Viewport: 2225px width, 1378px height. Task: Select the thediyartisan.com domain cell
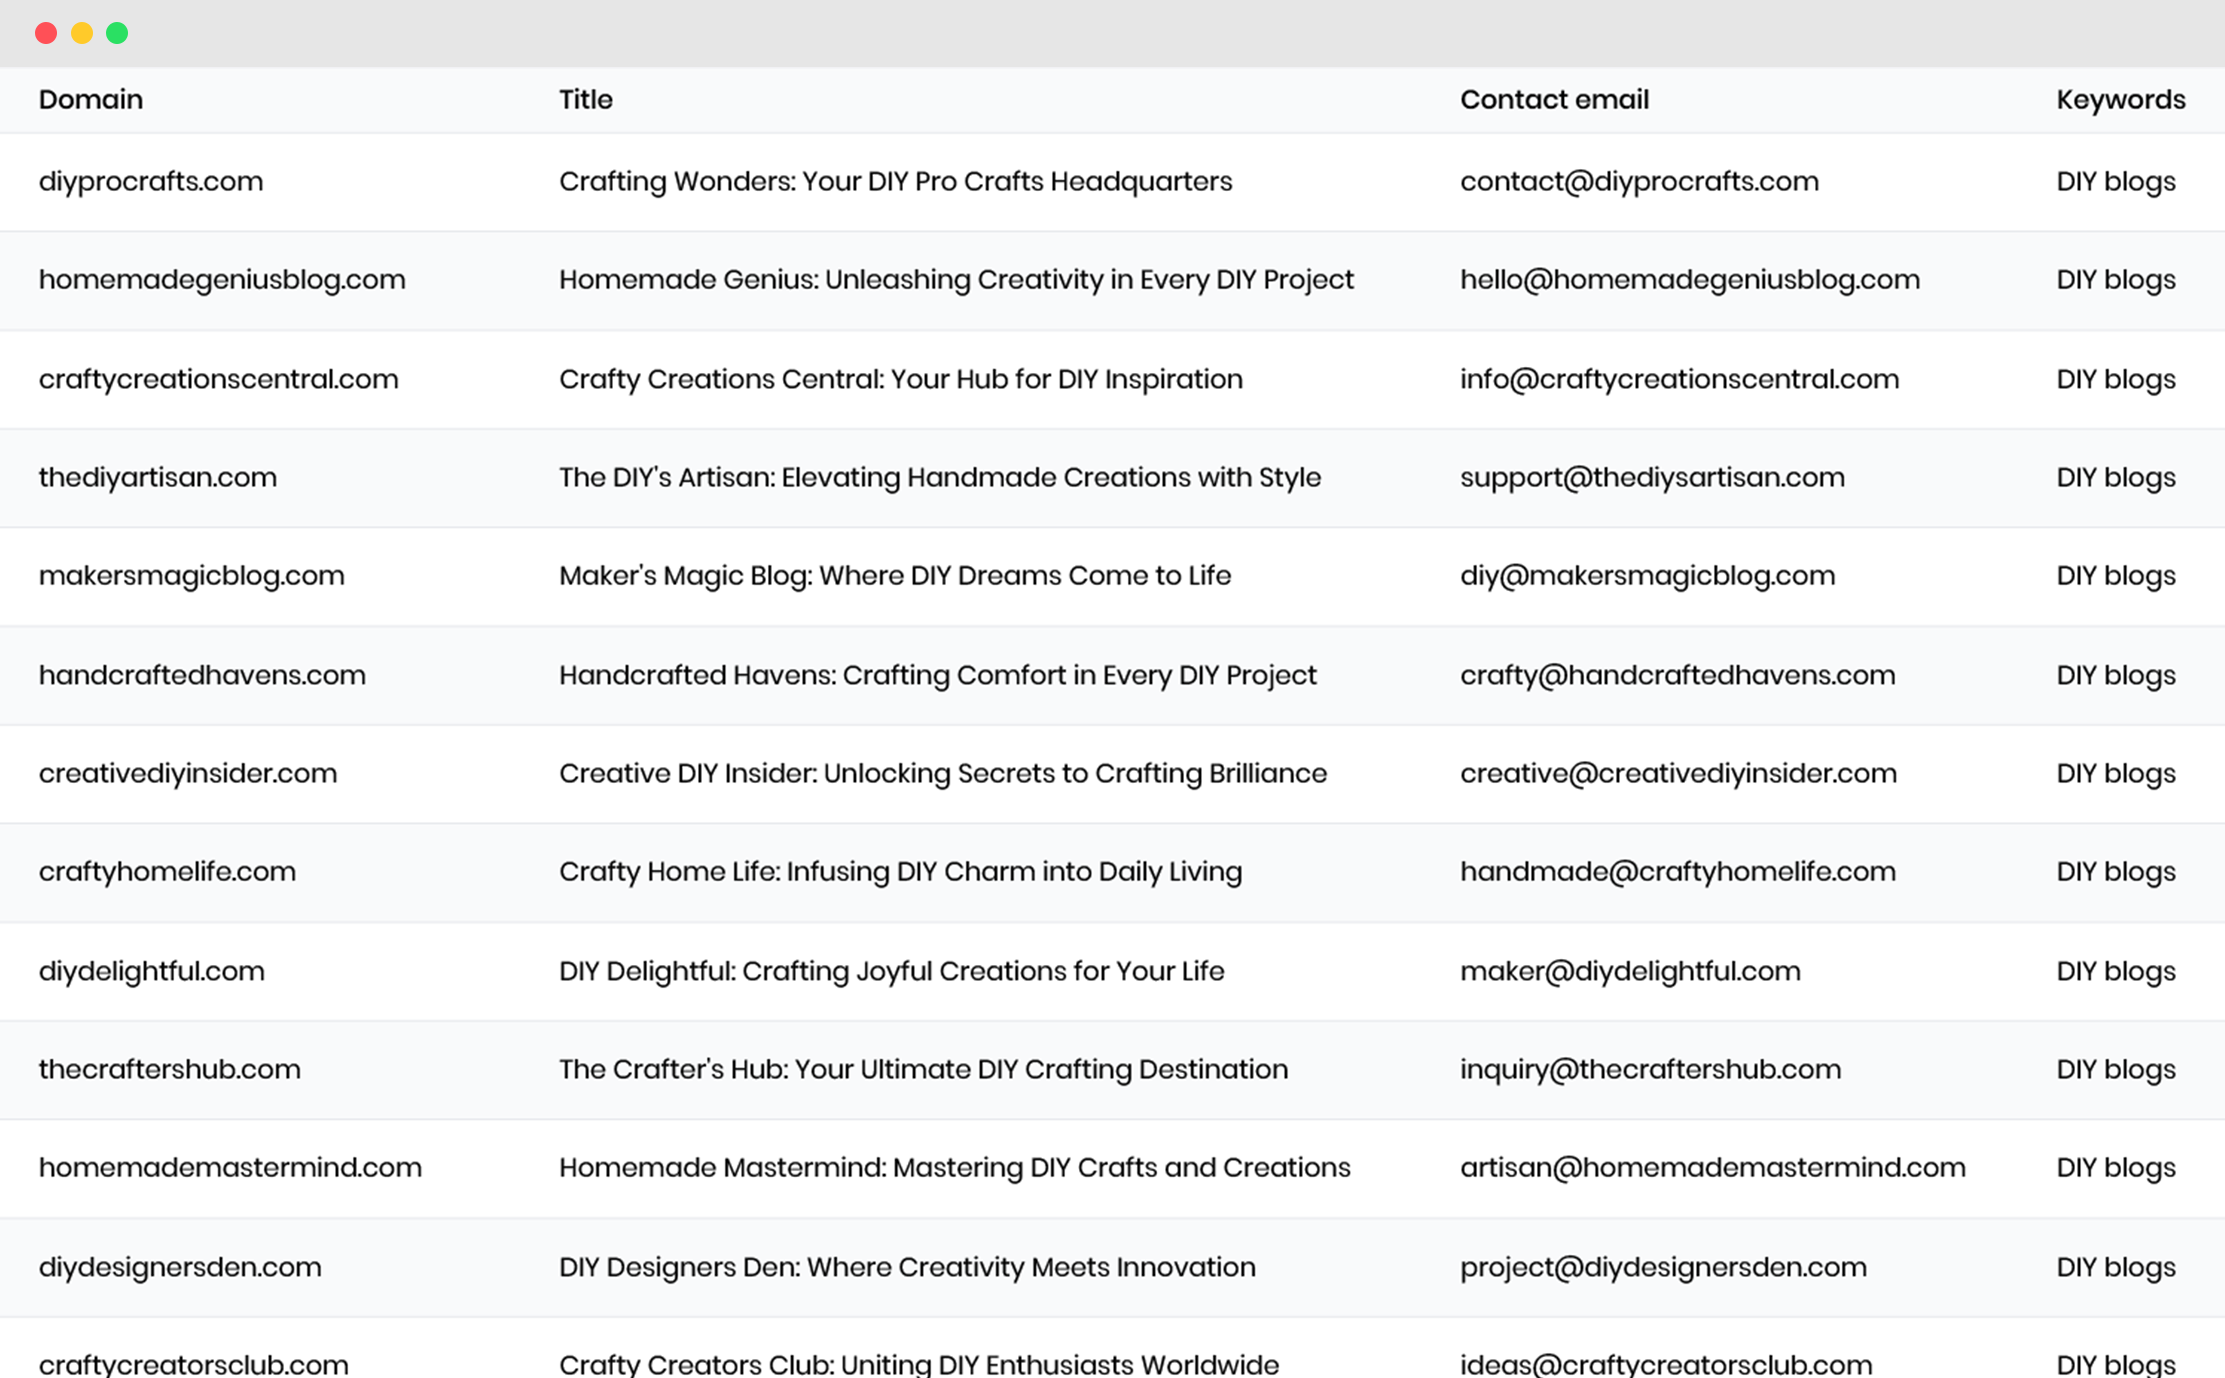(158, 478)
